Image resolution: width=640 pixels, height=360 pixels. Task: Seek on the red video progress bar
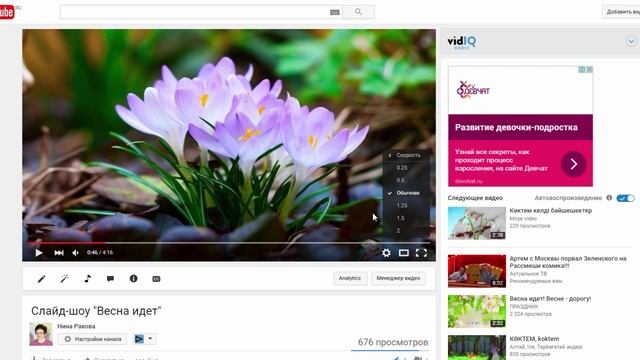pos(229,242)
